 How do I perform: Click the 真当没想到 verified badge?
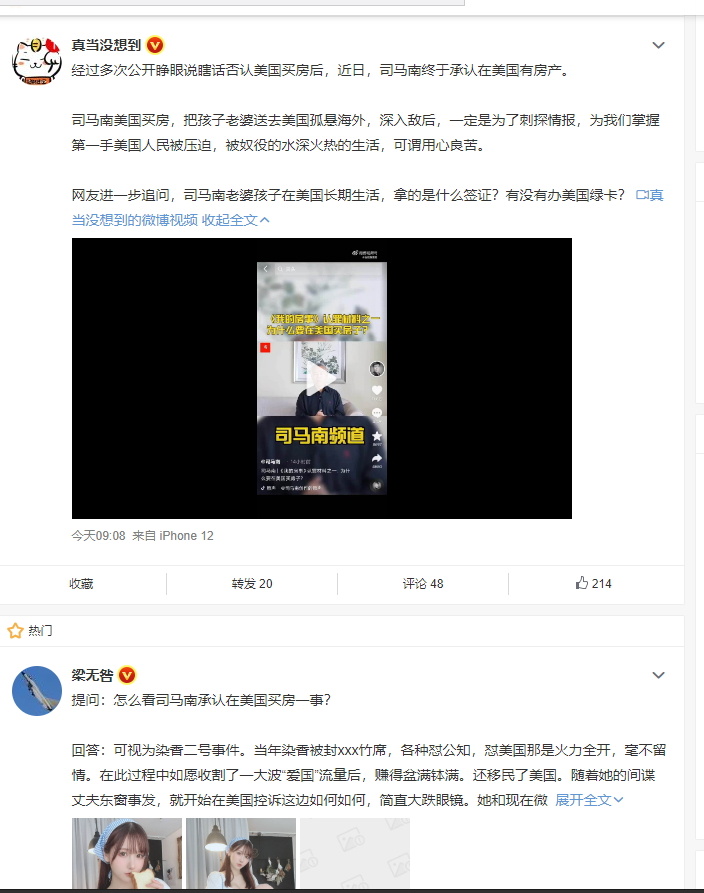click(x=155, y=45)
